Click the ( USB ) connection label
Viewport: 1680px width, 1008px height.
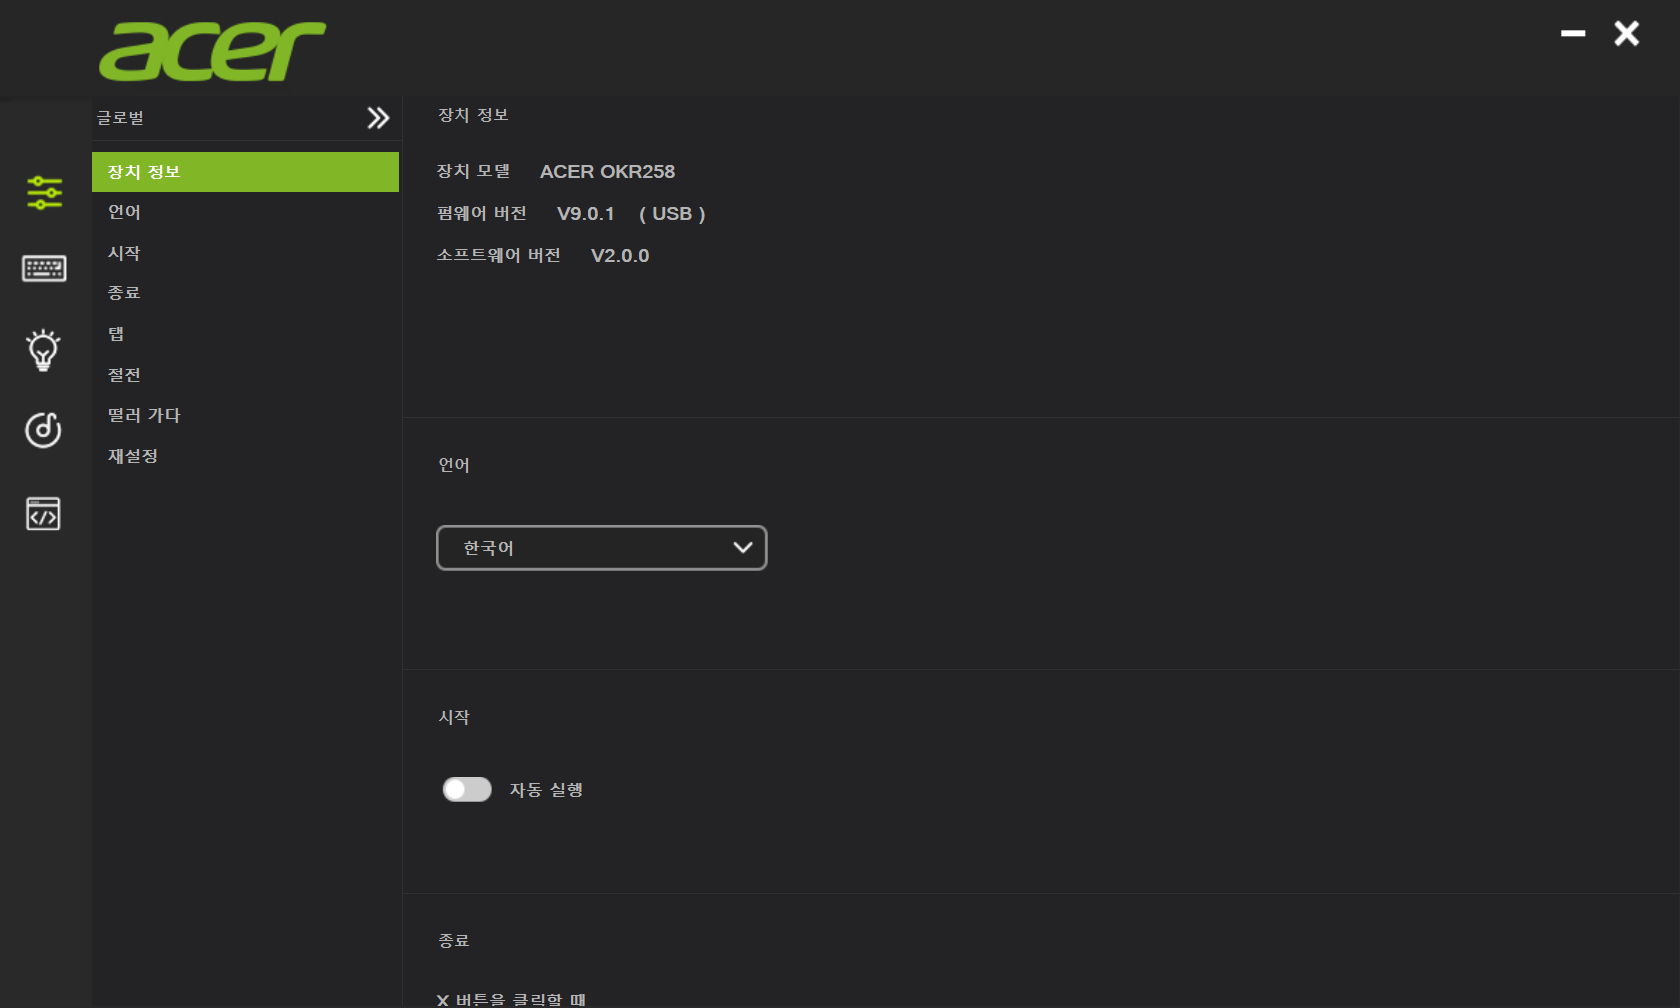tap(672, 214)
